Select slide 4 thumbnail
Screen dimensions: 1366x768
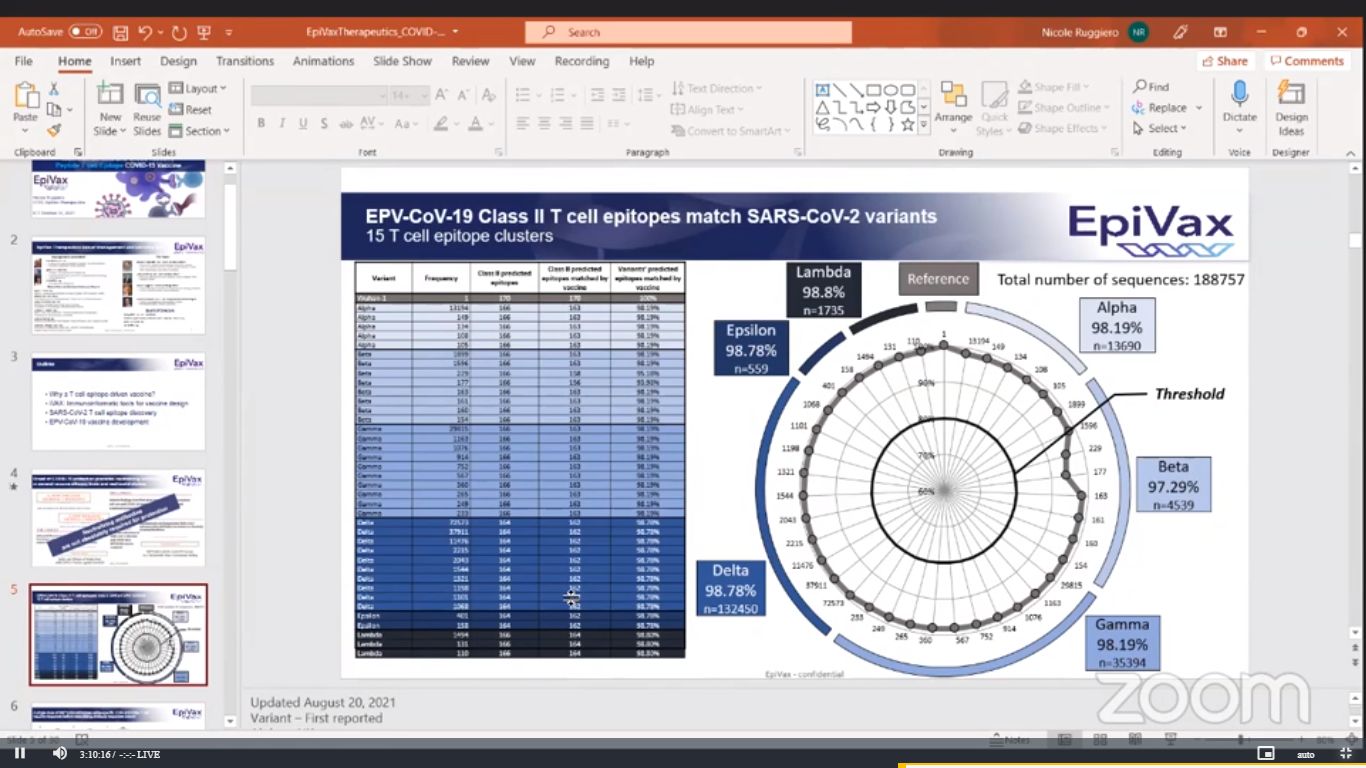(118, 517)
